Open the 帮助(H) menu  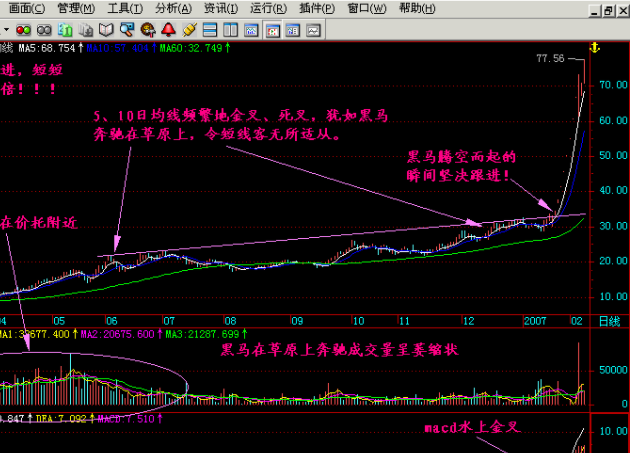417,8
